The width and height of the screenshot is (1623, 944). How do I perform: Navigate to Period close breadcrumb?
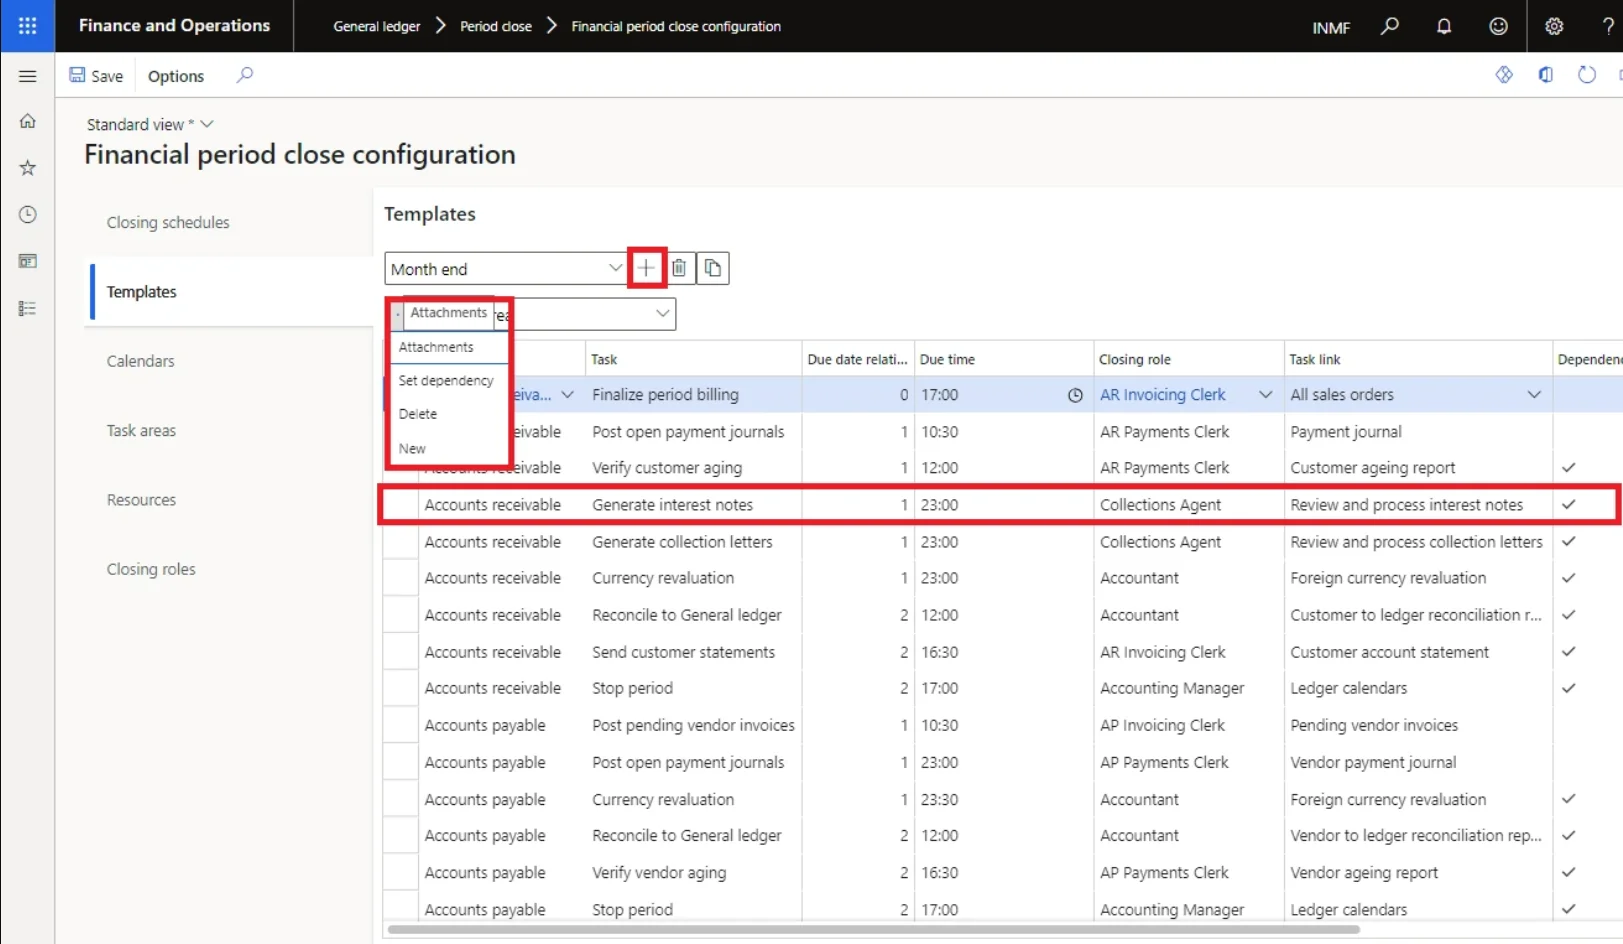(496, 26)
